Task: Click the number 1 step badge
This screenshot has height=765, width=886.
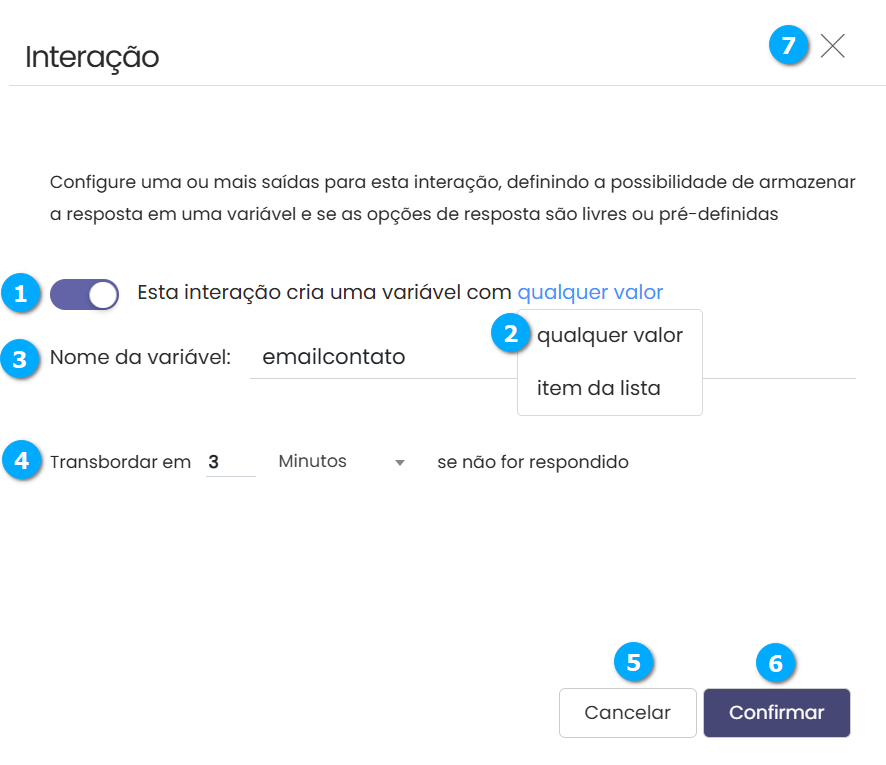Action: tap(19, 294)
